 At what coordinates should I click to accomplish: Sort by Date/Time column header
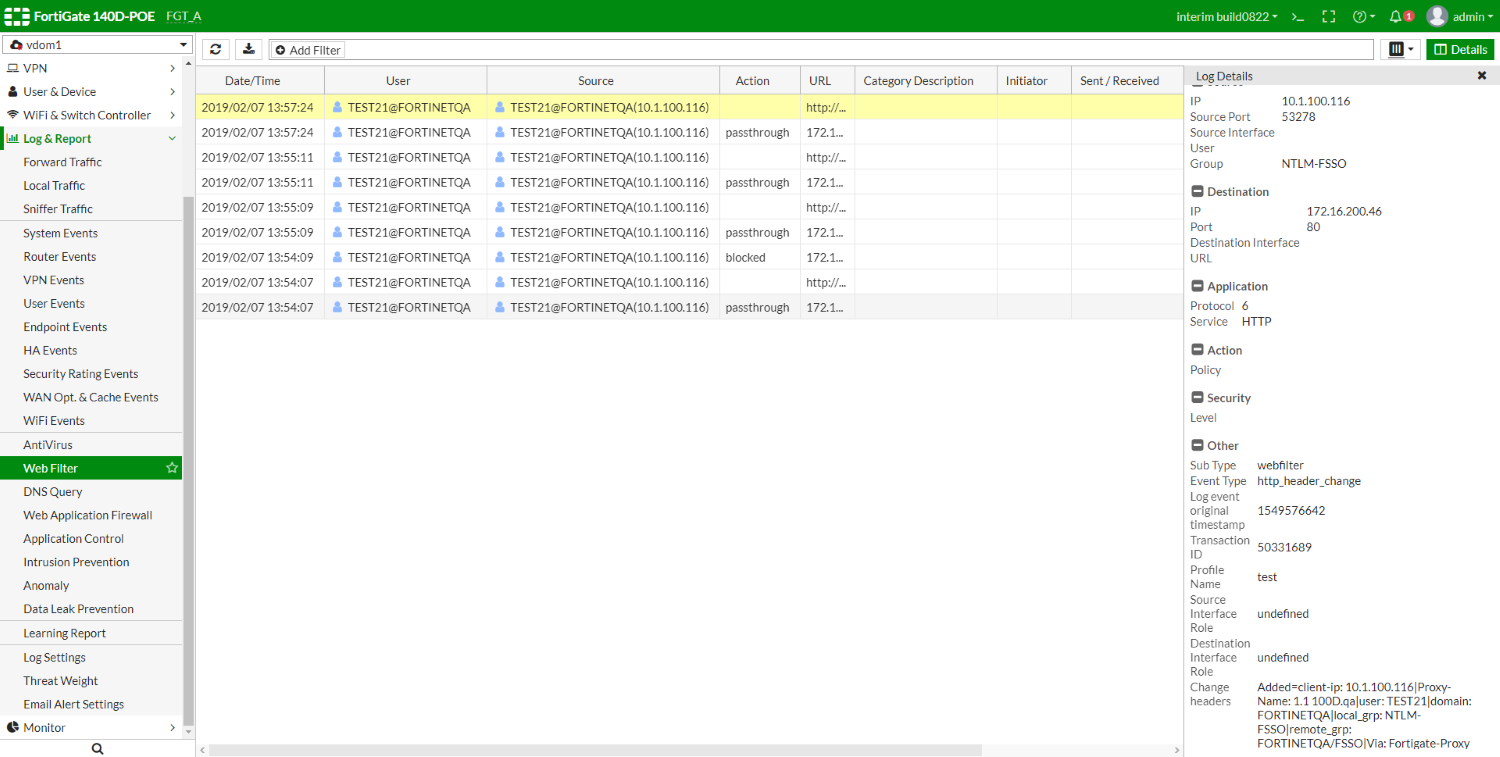[260, 81]
